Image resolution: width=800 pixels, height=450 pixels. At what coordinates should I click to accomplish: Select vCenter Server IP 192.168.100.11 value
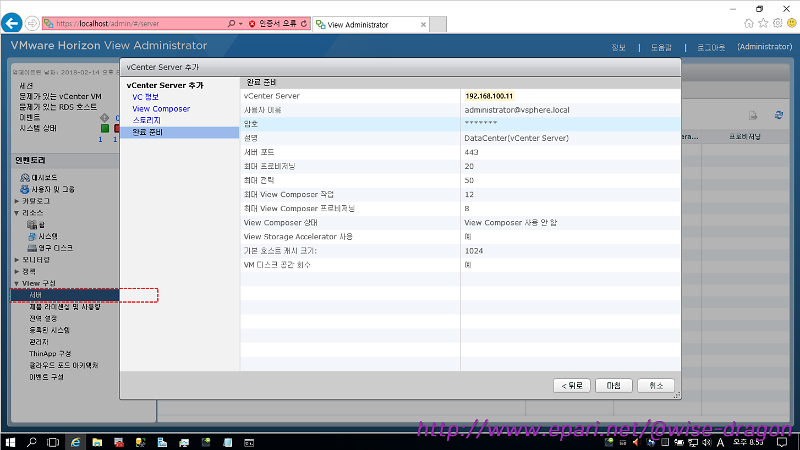pos(489,96)
